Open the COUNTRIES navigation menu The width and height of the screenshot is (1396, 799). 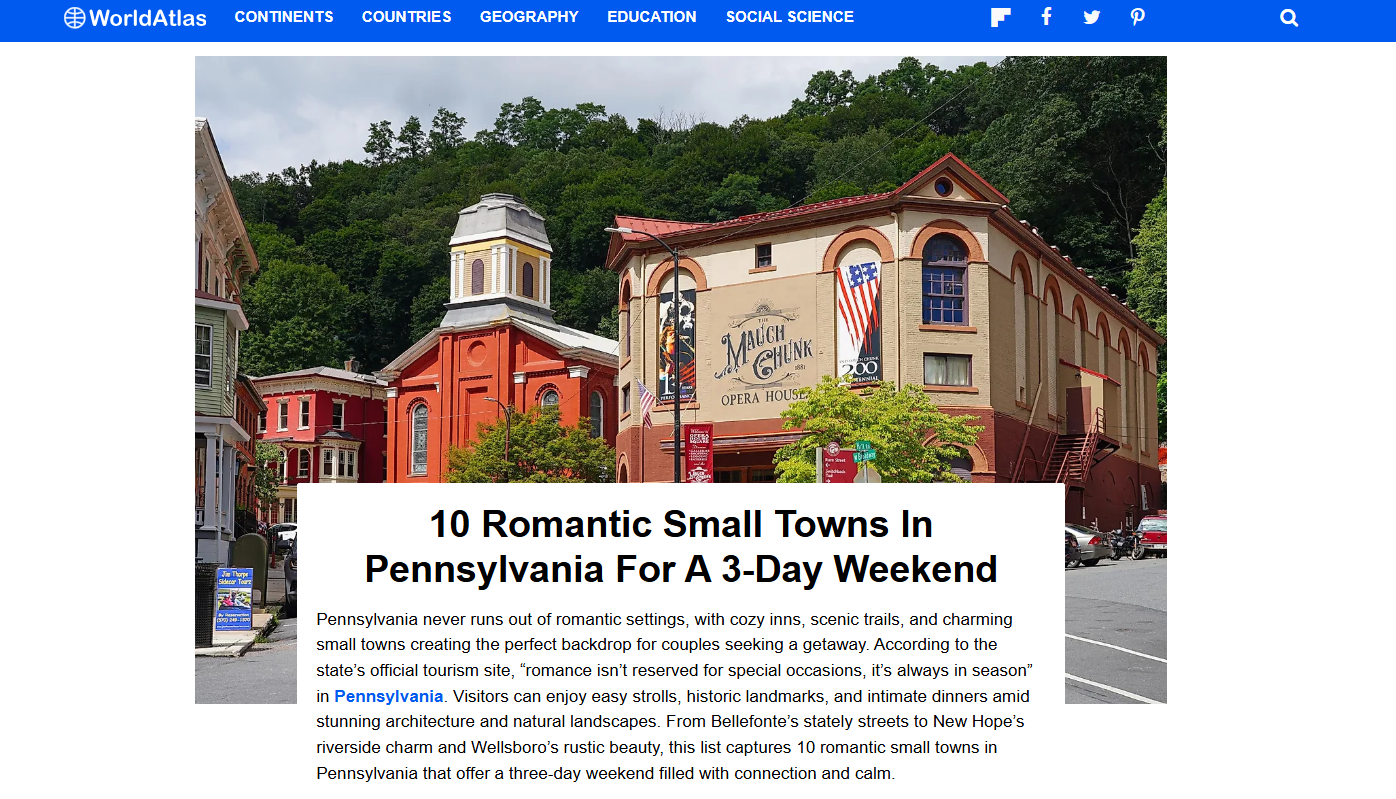406,16
